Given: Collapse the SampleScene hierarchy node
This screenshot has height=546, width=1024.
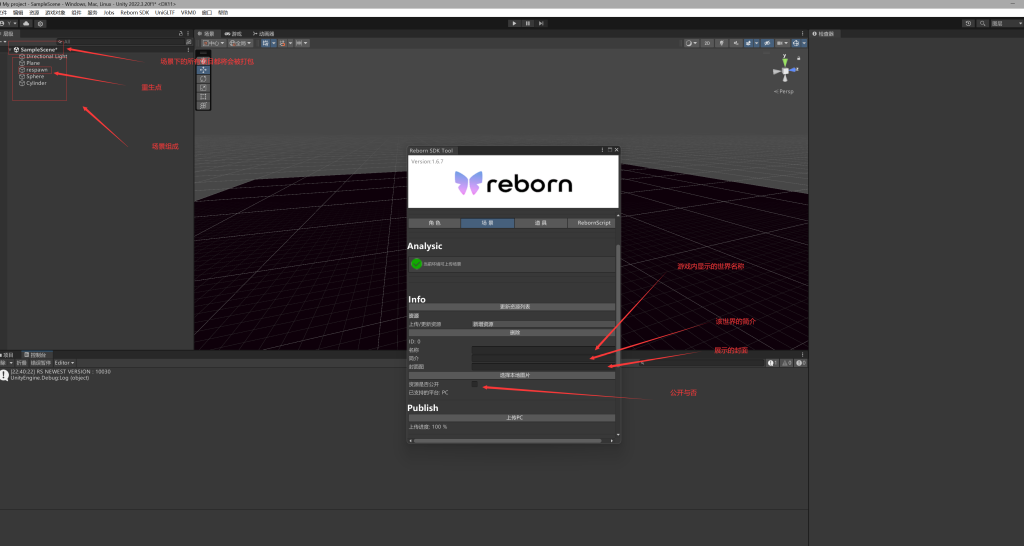Looking at the screenshot, I should 10,49.
